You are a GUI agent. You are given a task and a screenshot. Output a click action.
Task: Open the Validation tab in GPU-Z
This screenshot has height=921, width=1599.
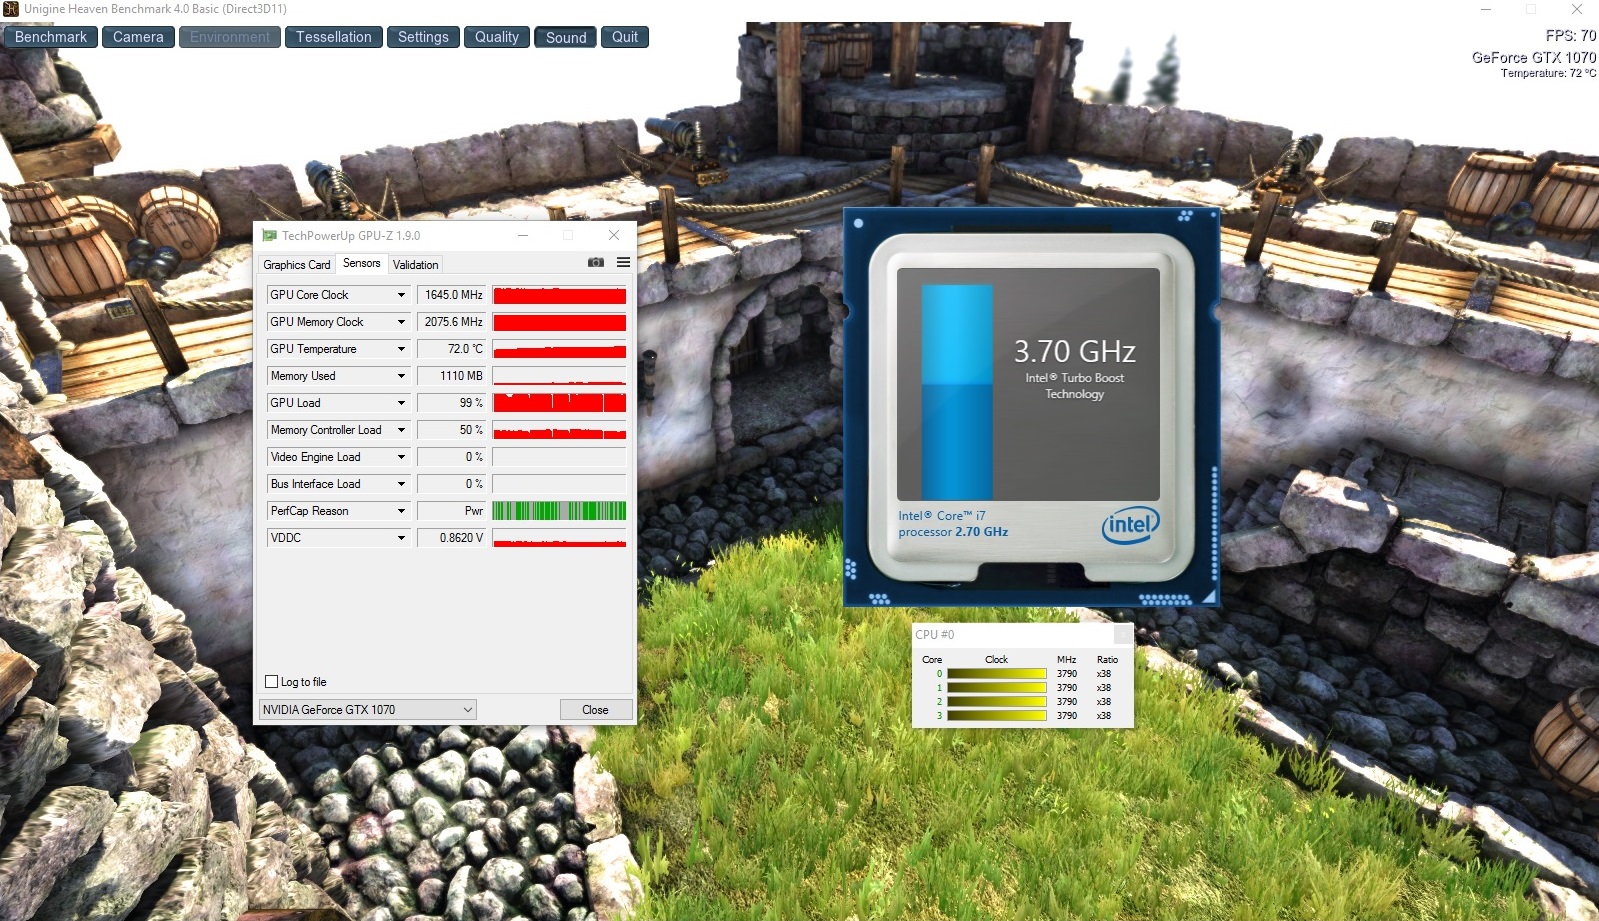tap(415, 265)
